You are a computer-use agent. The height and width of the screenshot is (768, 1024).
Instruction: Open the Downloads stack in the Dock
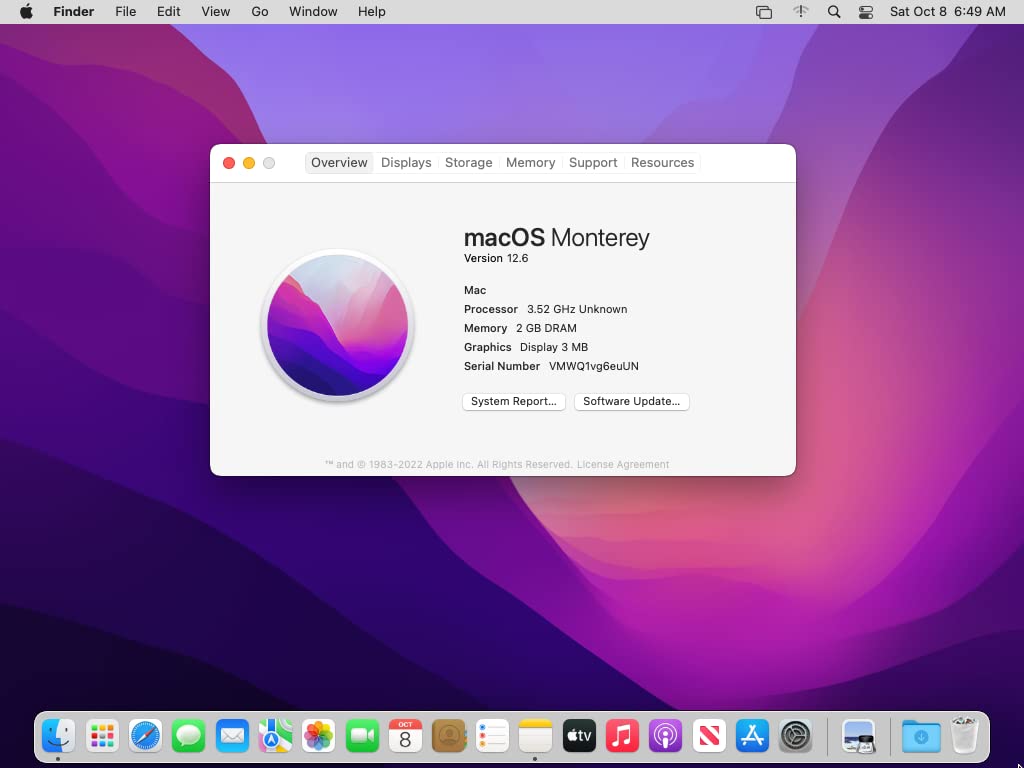(920, 736)
